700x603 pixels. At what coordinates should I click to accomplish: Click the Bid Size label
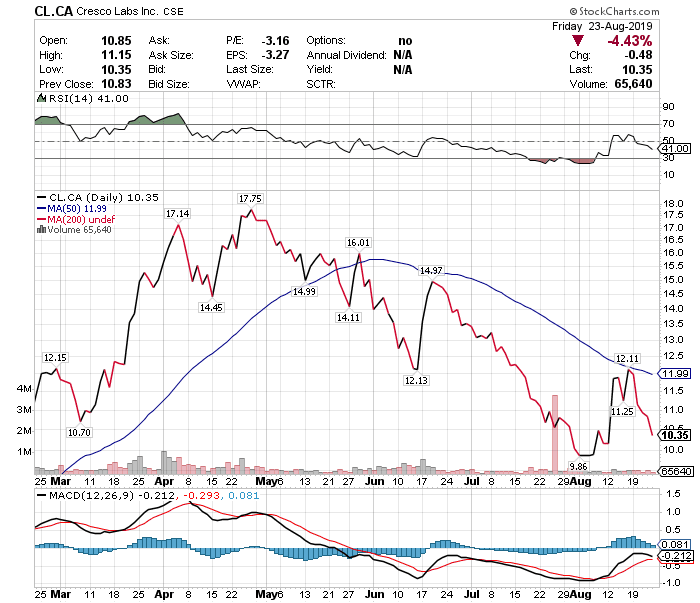click(169, 84)
